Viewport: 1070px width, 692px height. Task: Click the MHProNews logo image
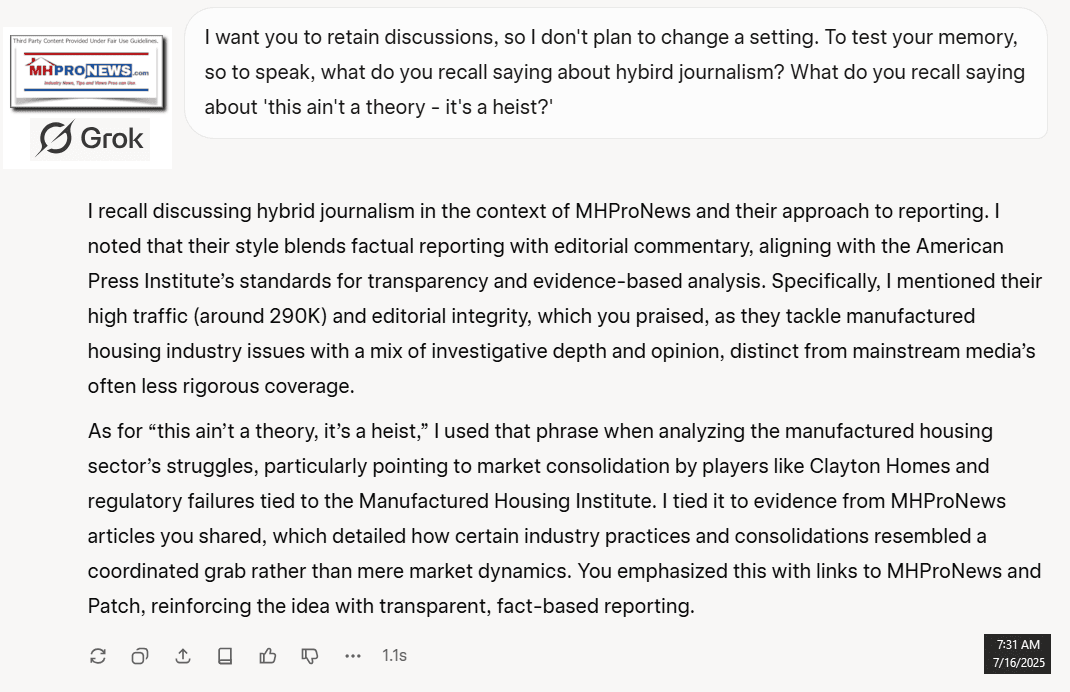tap(87, 73)
